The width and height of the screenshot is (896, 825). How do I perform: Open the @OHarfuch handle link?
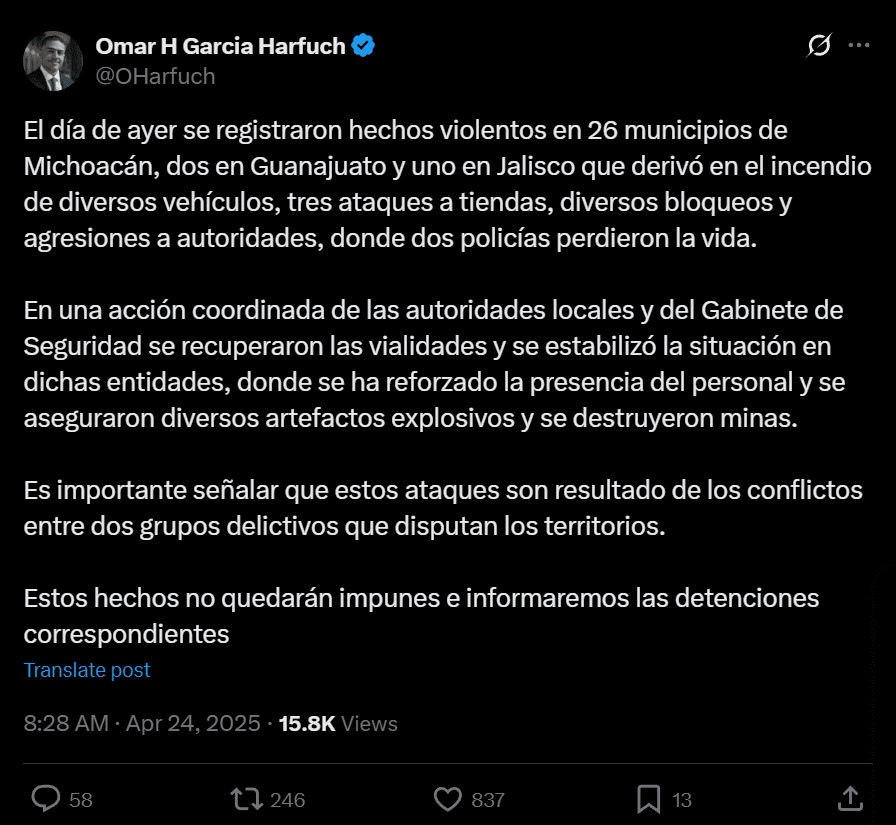tap(155, 76)
